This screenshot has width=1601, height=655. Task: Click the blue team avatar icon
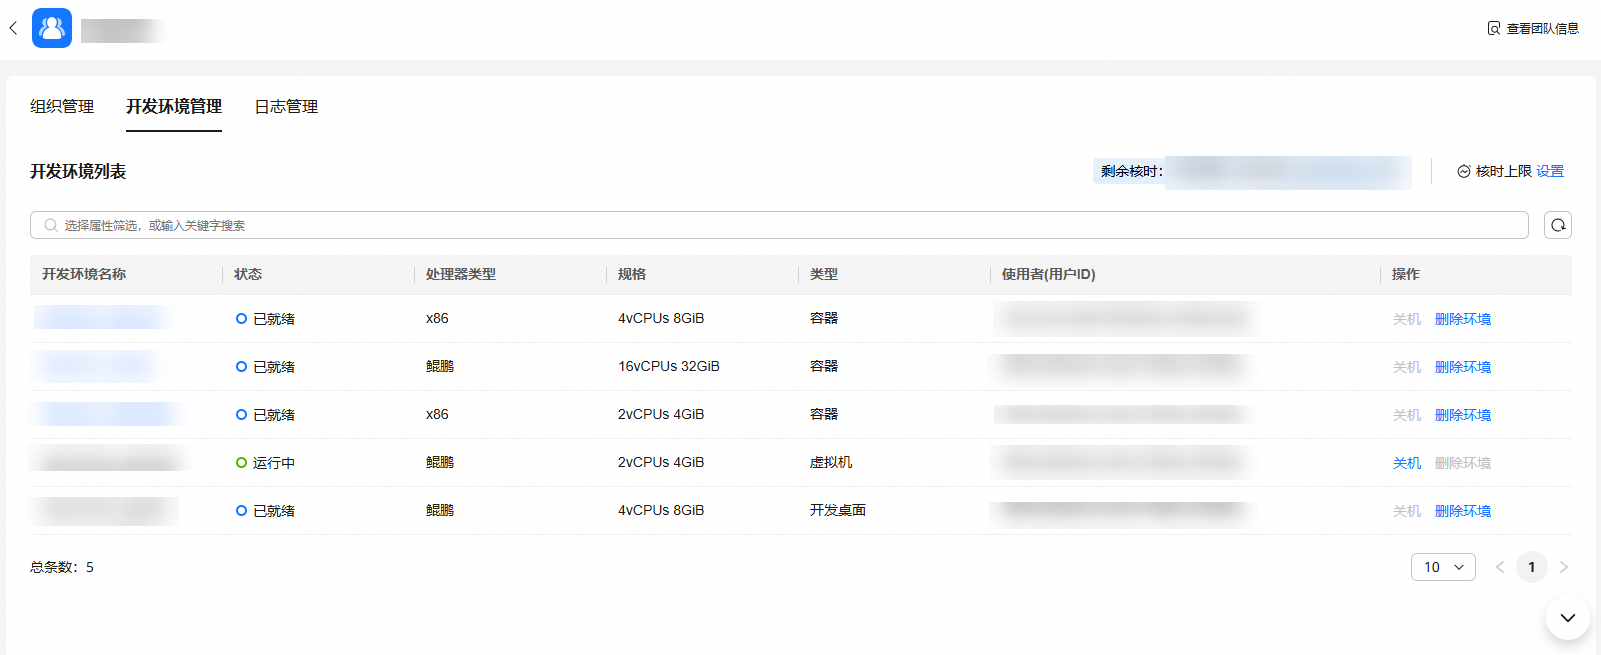pos(52,28)
